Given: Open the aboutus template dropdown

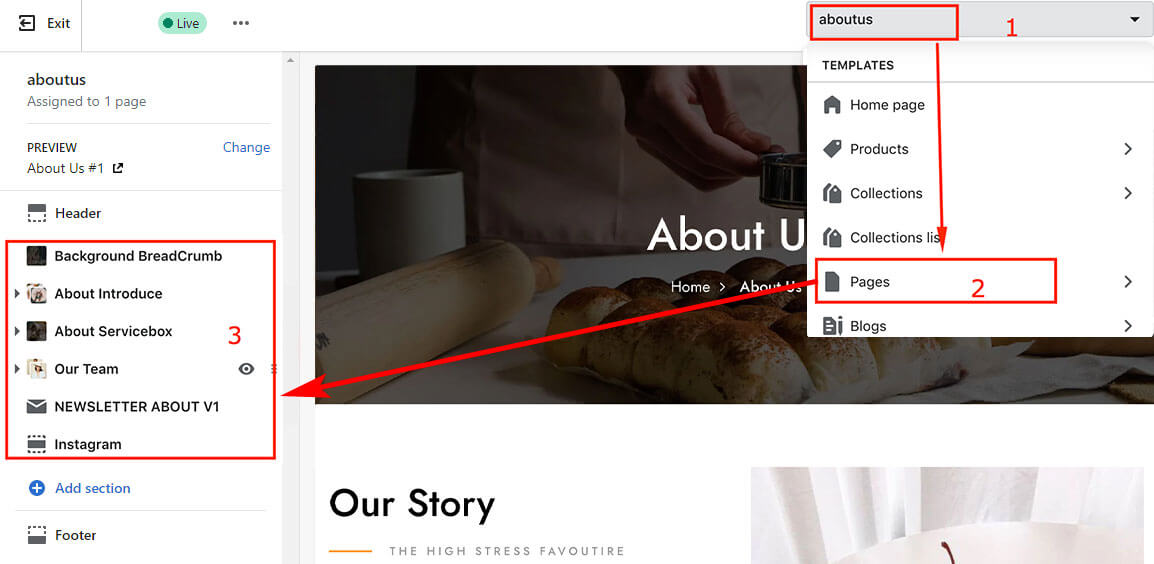Looking at the screenshot, I should coord(980,20).
